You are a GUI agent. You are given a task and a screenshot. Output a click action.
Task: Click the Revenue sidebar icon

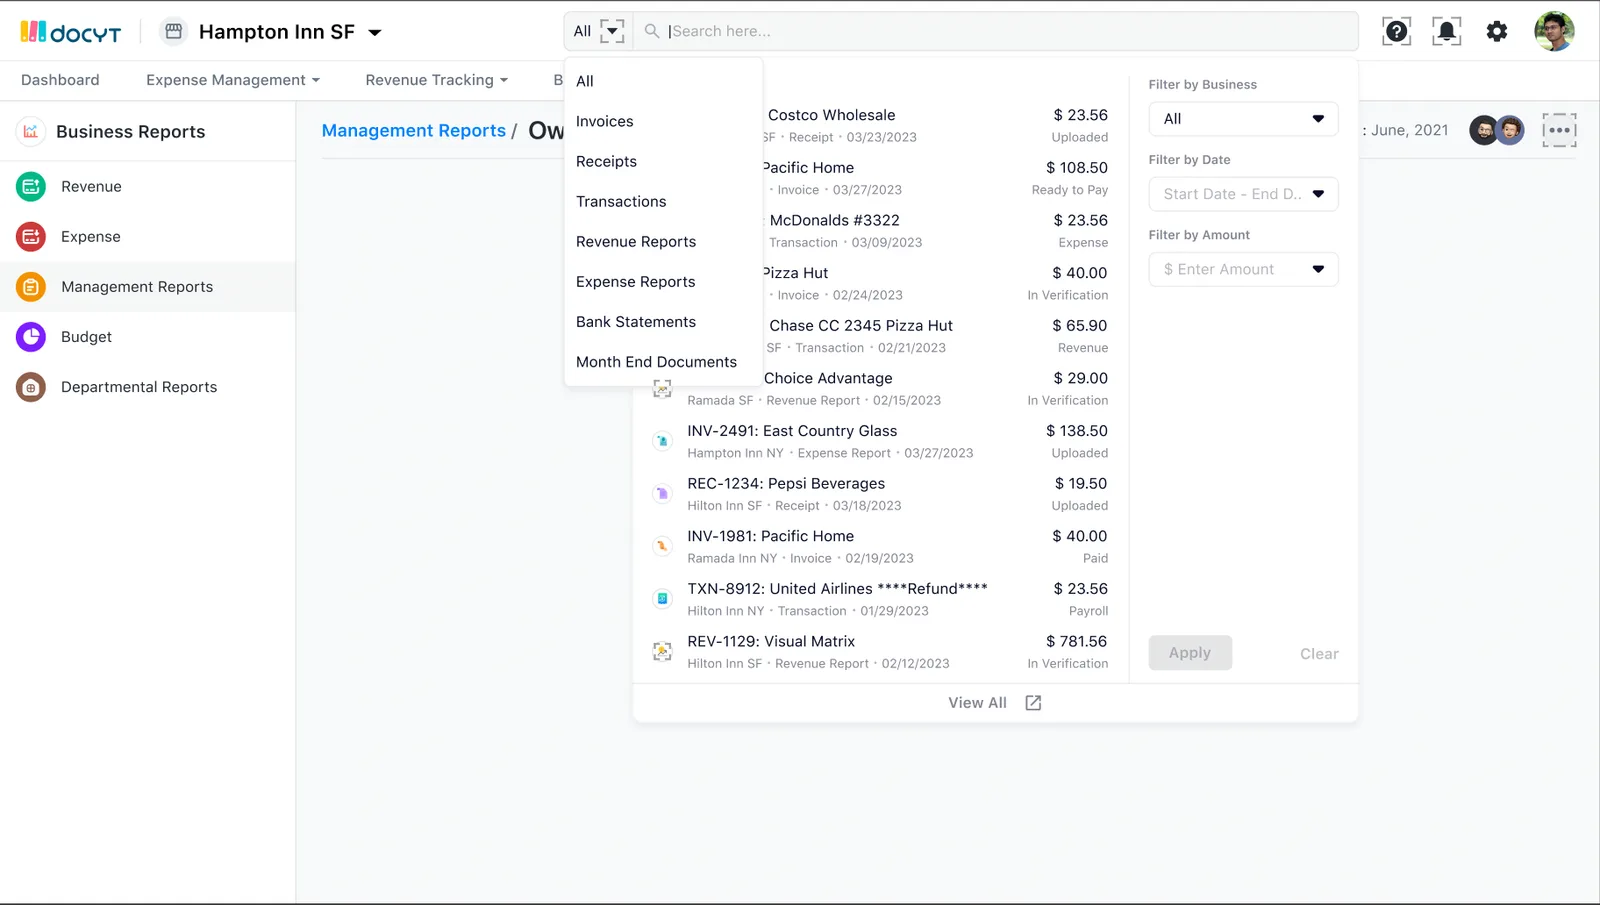pos(31,186)
